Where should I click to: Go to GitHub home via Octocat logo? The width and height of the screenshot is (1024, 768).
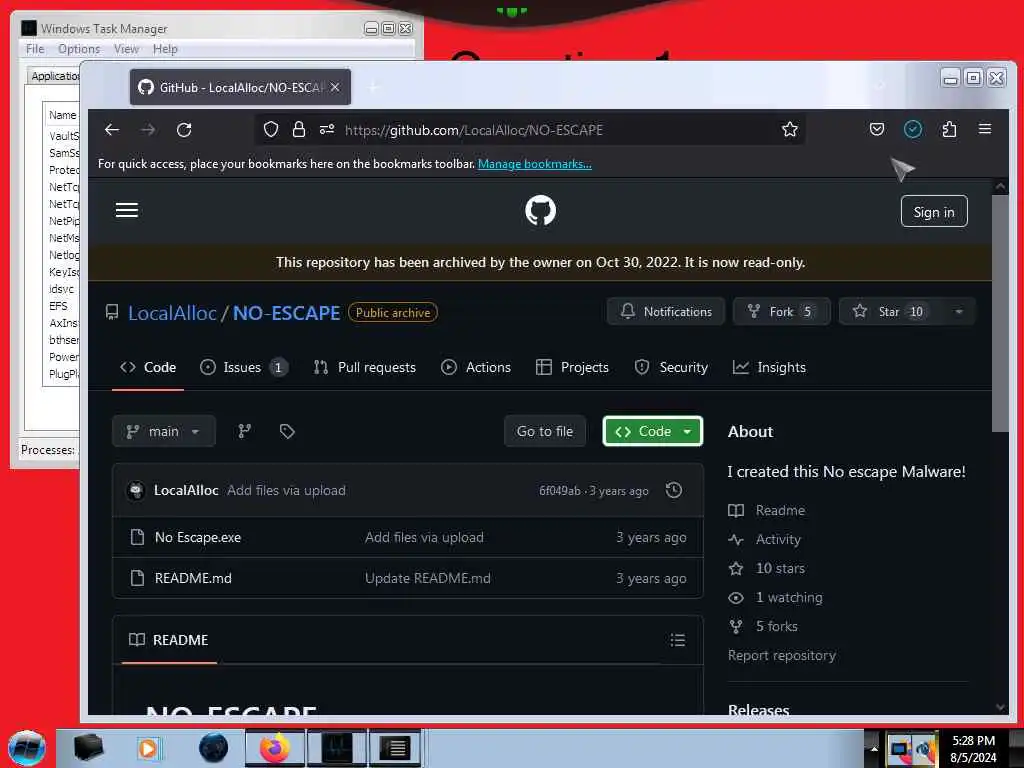tap(541, 210)
